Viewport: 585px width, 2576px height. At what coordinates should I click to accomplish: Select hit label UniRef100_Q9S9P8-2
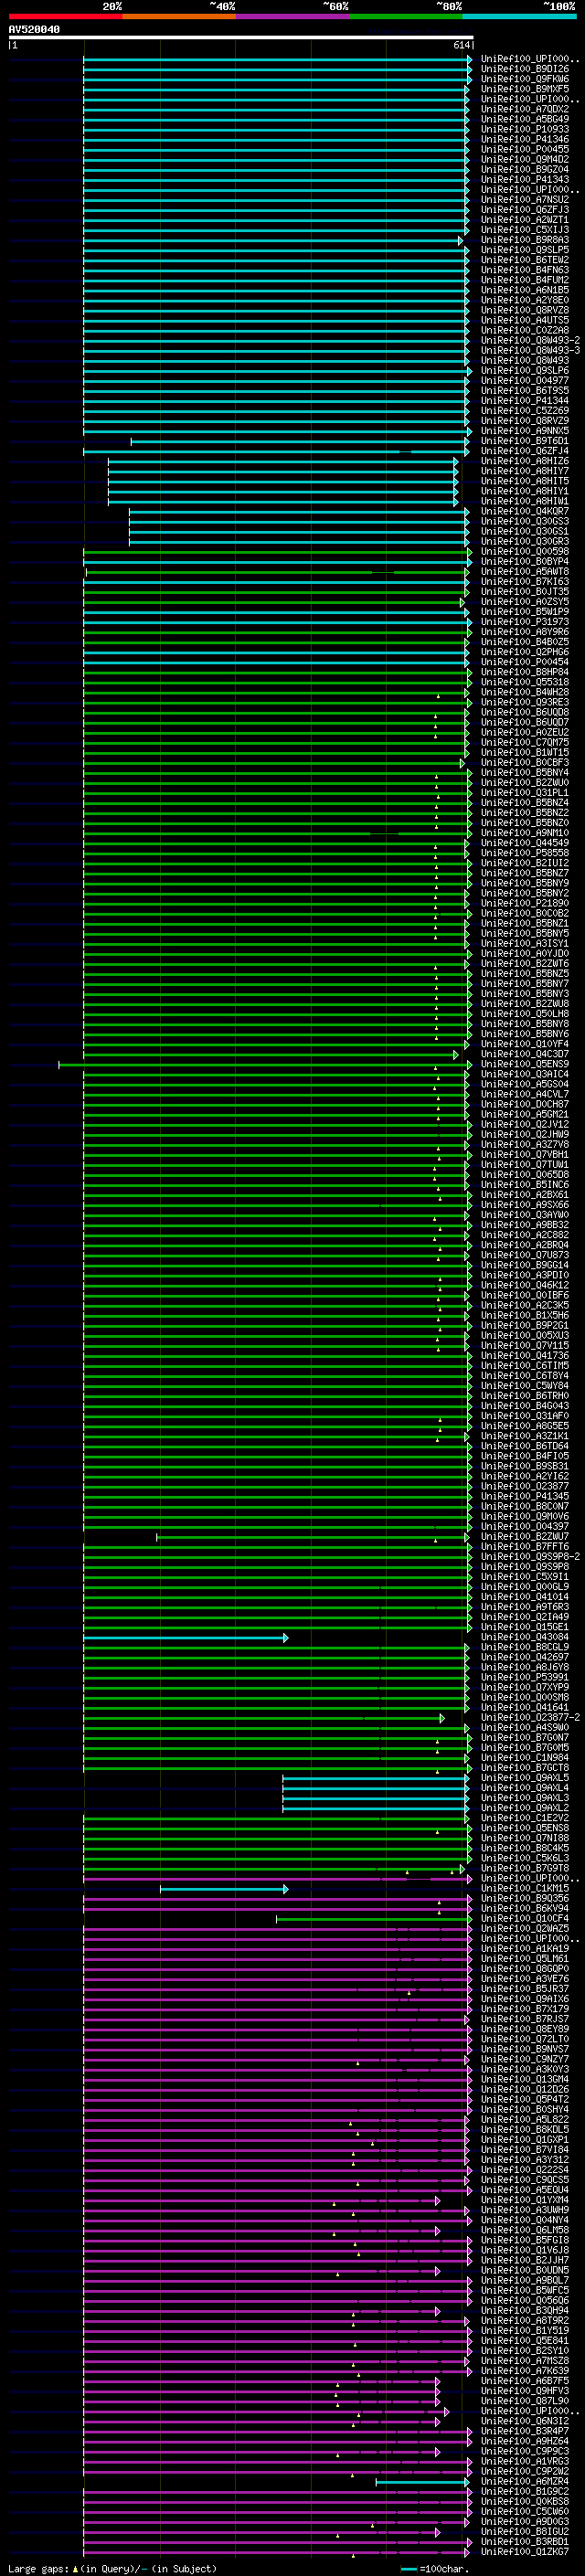[530, 1557]
